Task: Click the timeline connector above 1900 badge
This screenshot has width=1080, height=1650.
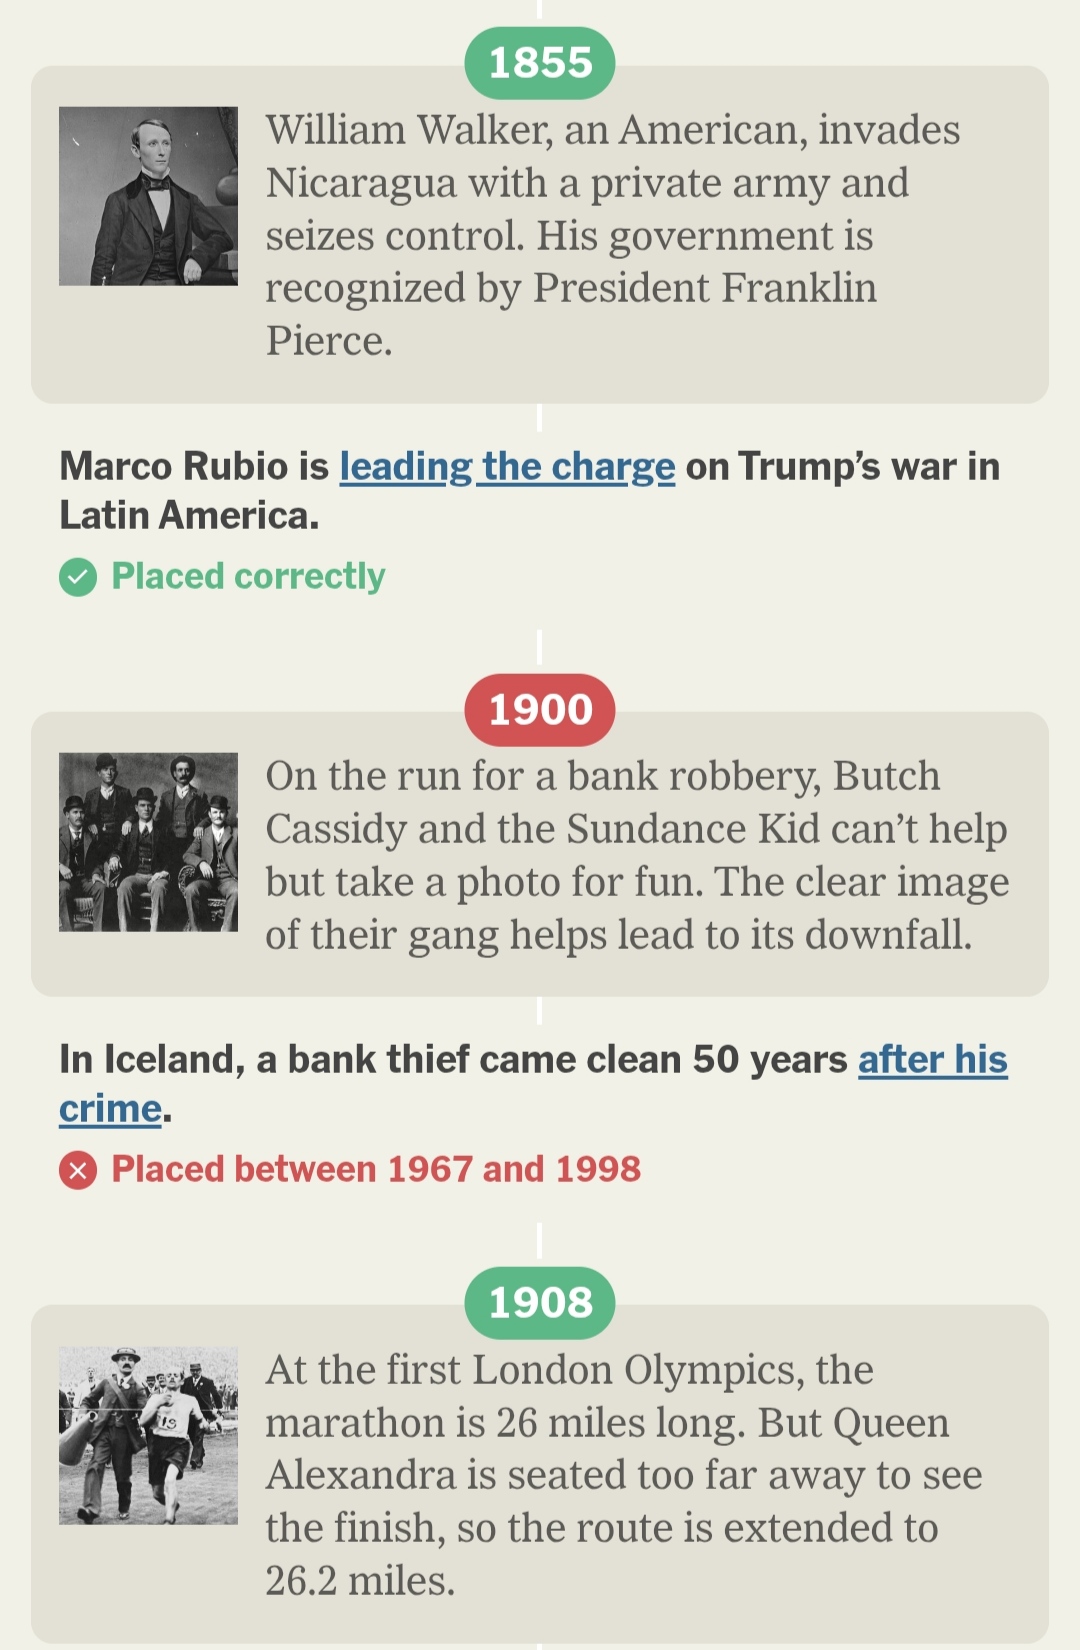Action: tap(539, 647)
